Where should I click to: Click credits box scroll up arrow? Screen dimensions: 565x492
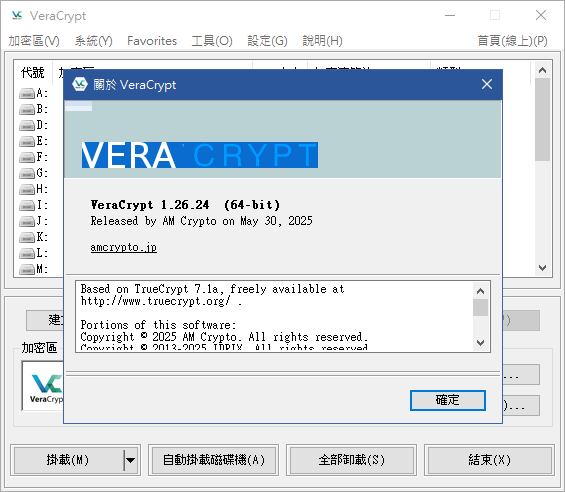[480, 291]
